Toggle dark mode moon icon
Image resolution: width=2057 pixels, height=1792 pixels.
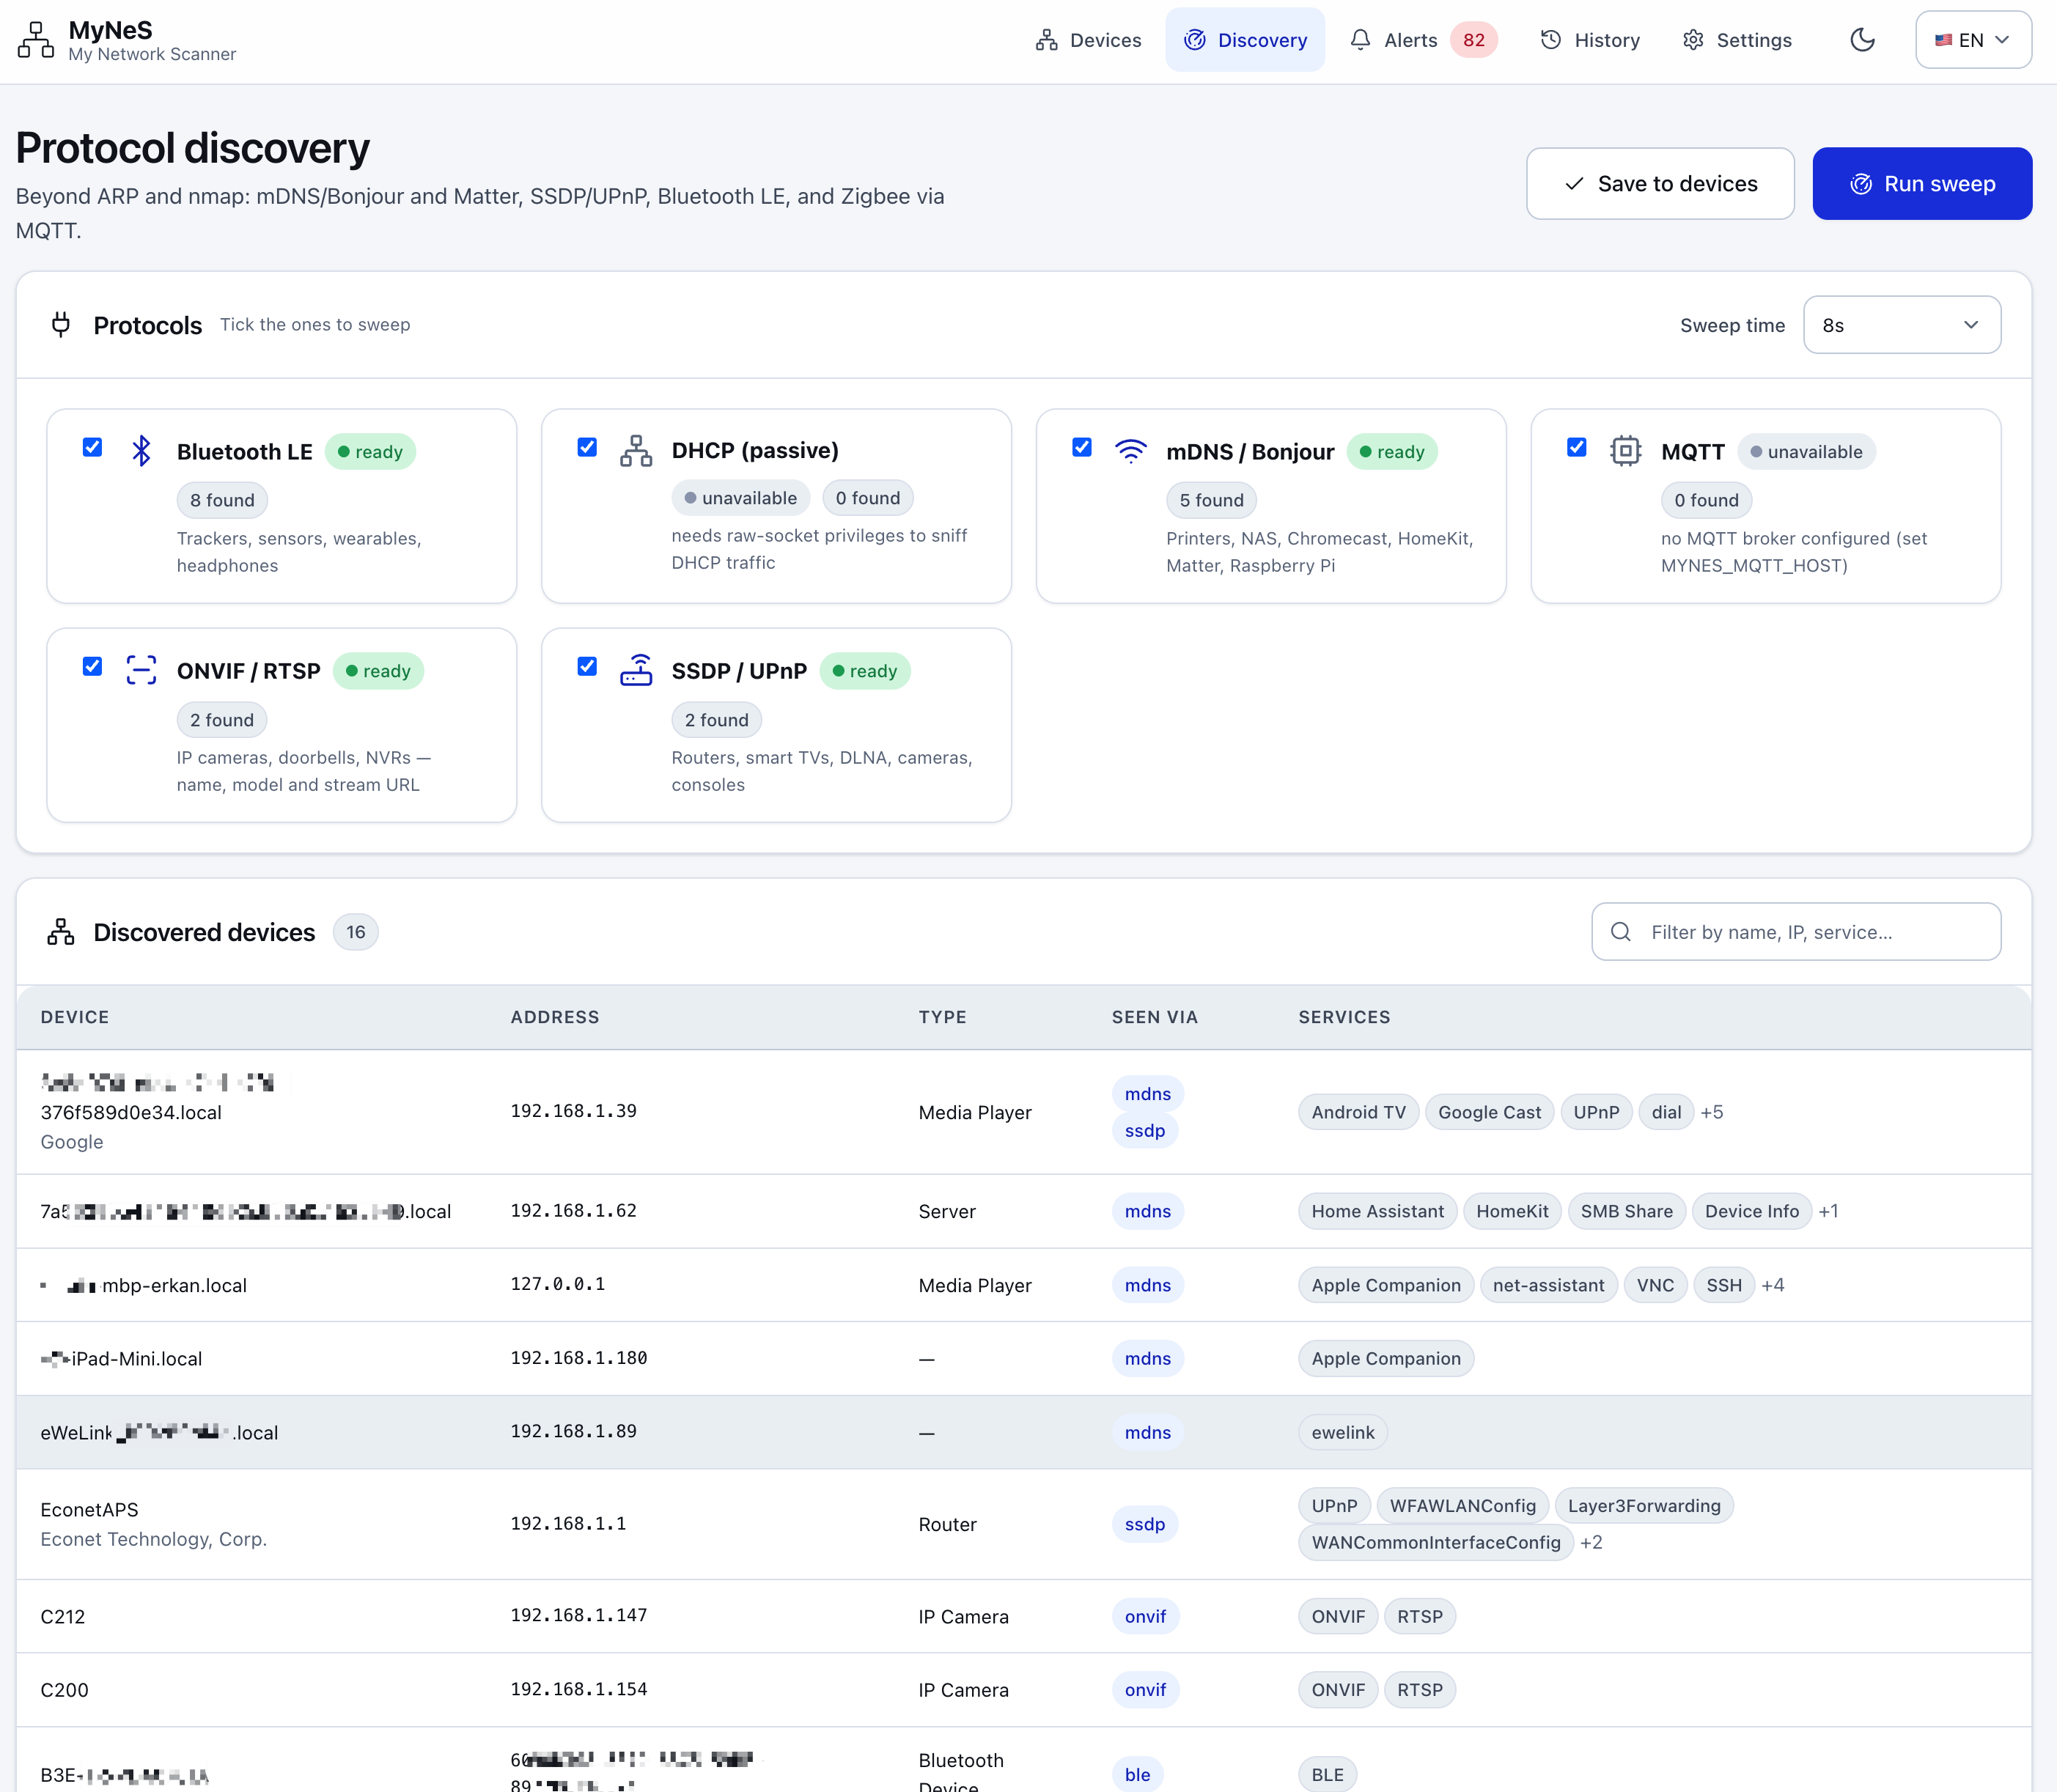(1862, 40)
